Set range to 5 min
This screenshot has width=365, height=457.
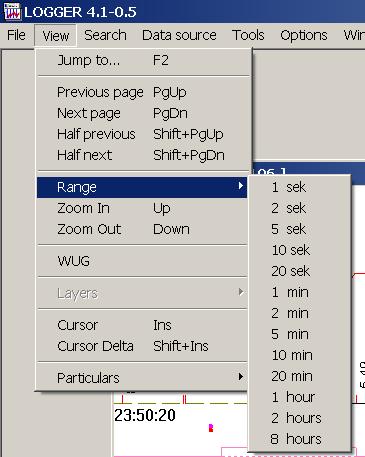click(300, 334)
